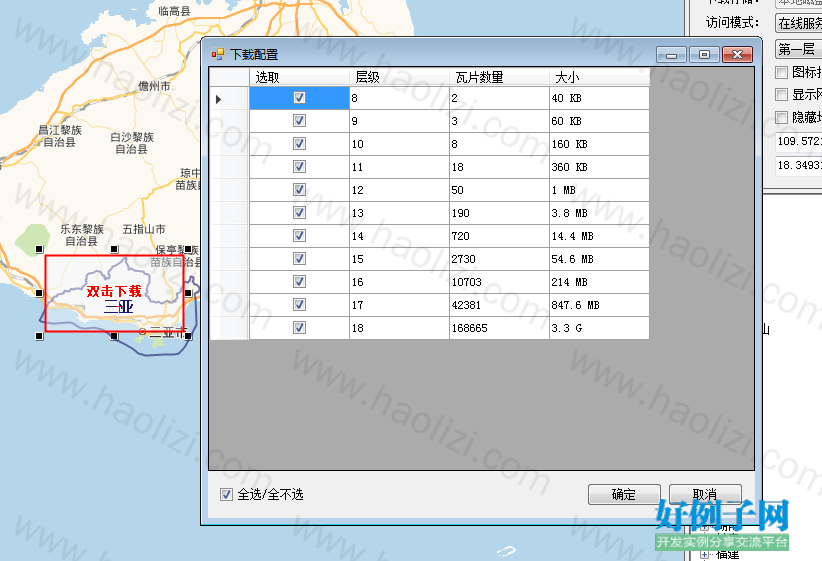This screenshot has height=561, width=822.
Task: Maximize the 下载配置 dialog
Action: (x=704, y=55)
